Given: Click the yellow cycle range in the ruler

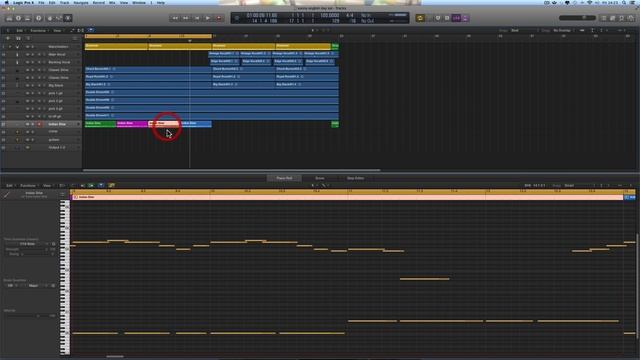Looking at the screenshot, I should [x=148, y=36].
